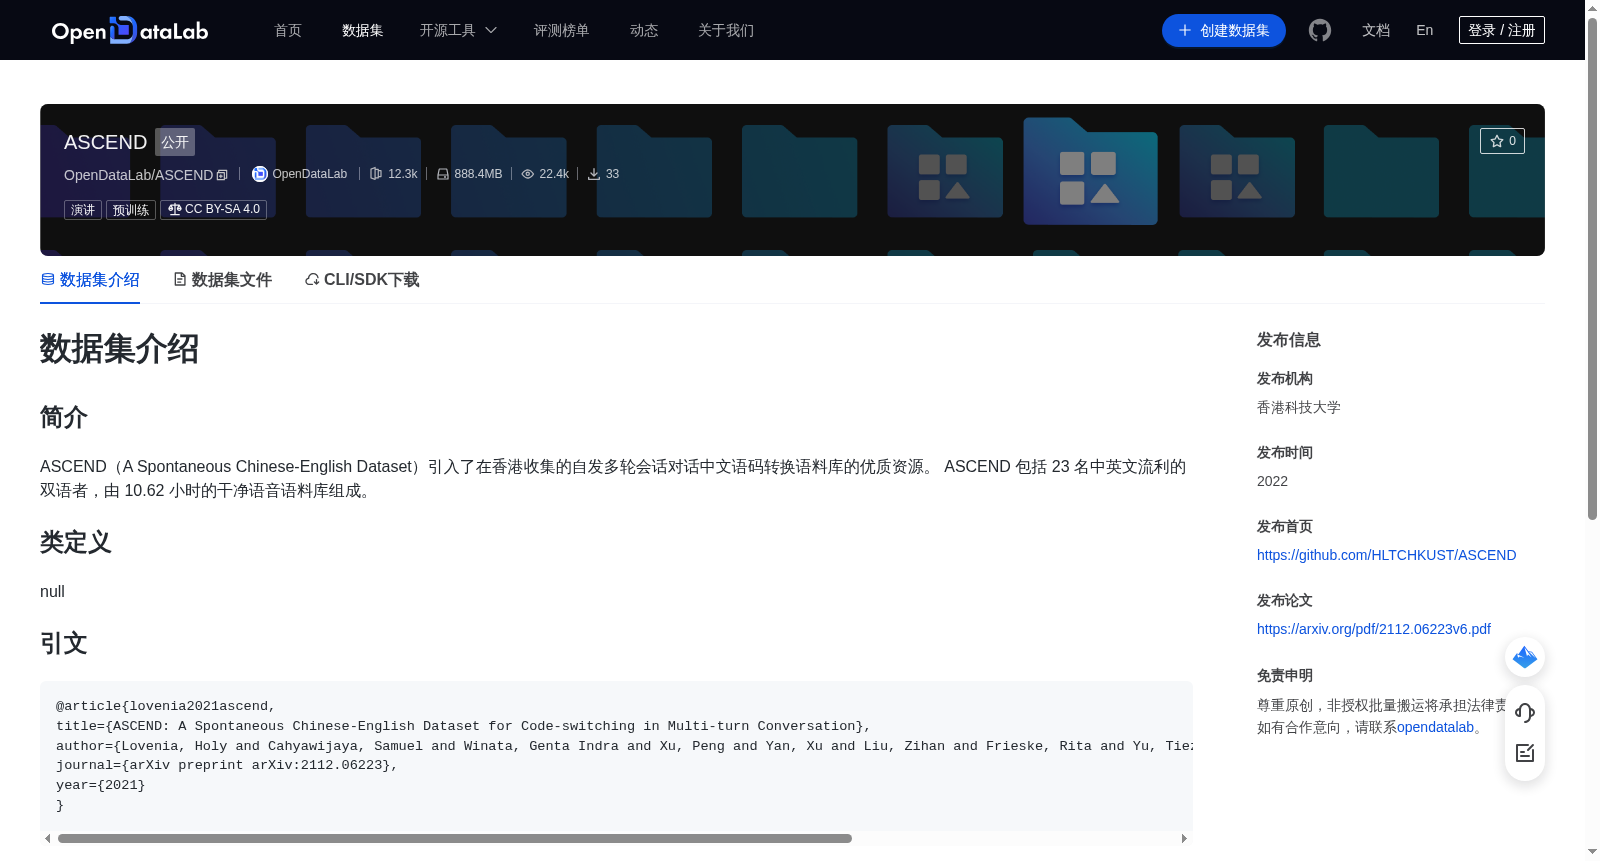Select the 数据集文件 tab
The width and height of the screenshot is (1600, 861).
(x=222, y=280)
